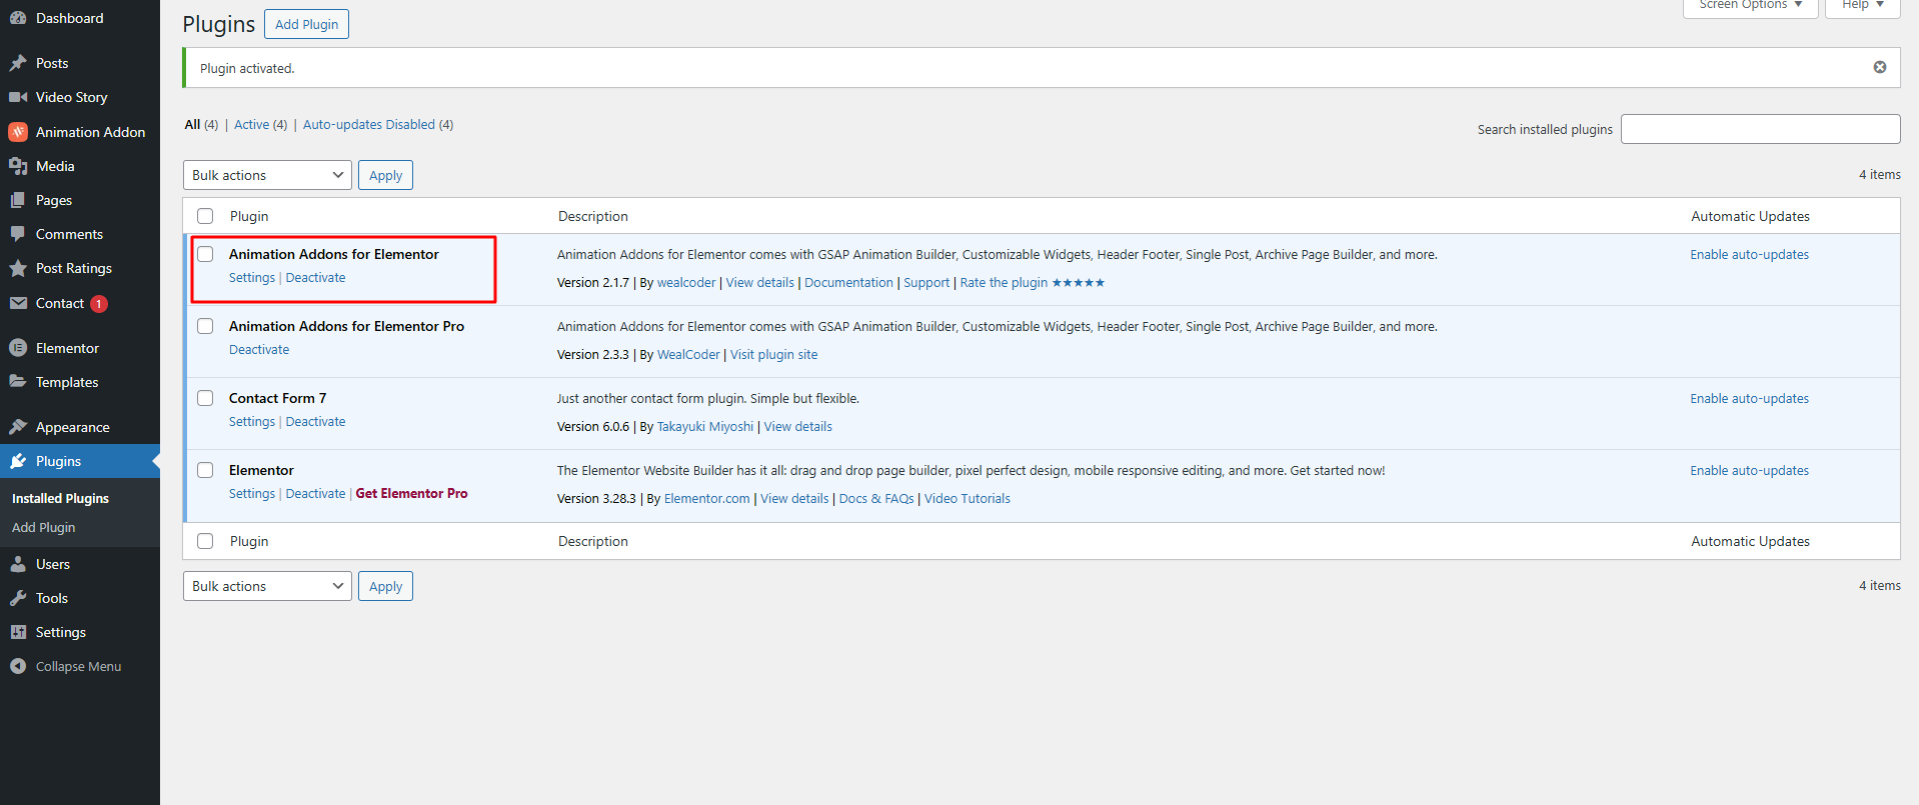
Task: Click the top Apply button
Action: click(x=385, y=175)
